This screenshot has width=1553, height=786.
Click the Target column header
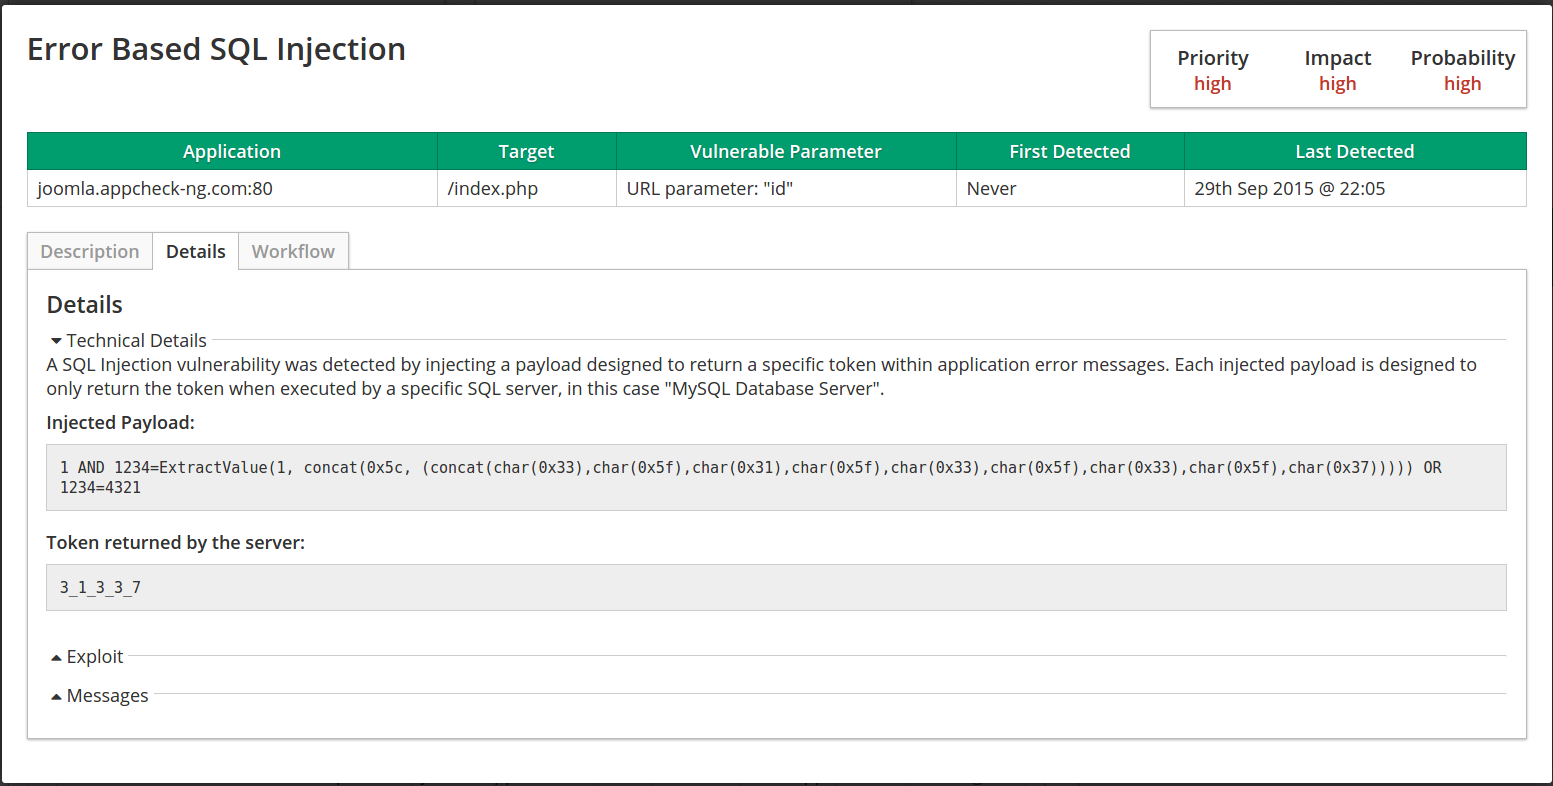tap(526, 152)
